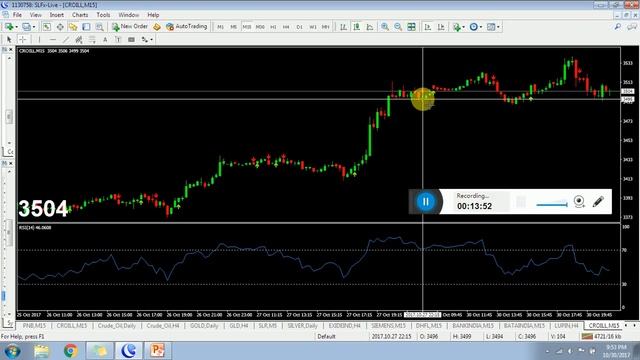
Task: Expand the Profiles dropdown arrow
Action: pos(33,27)
